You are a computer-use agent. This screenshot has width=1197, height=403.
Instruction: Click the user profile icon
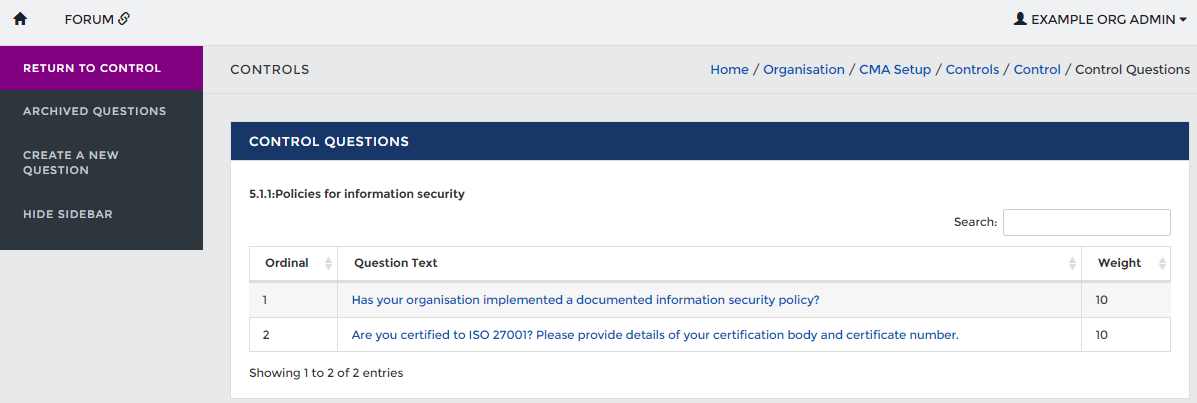coord(1020,19)
